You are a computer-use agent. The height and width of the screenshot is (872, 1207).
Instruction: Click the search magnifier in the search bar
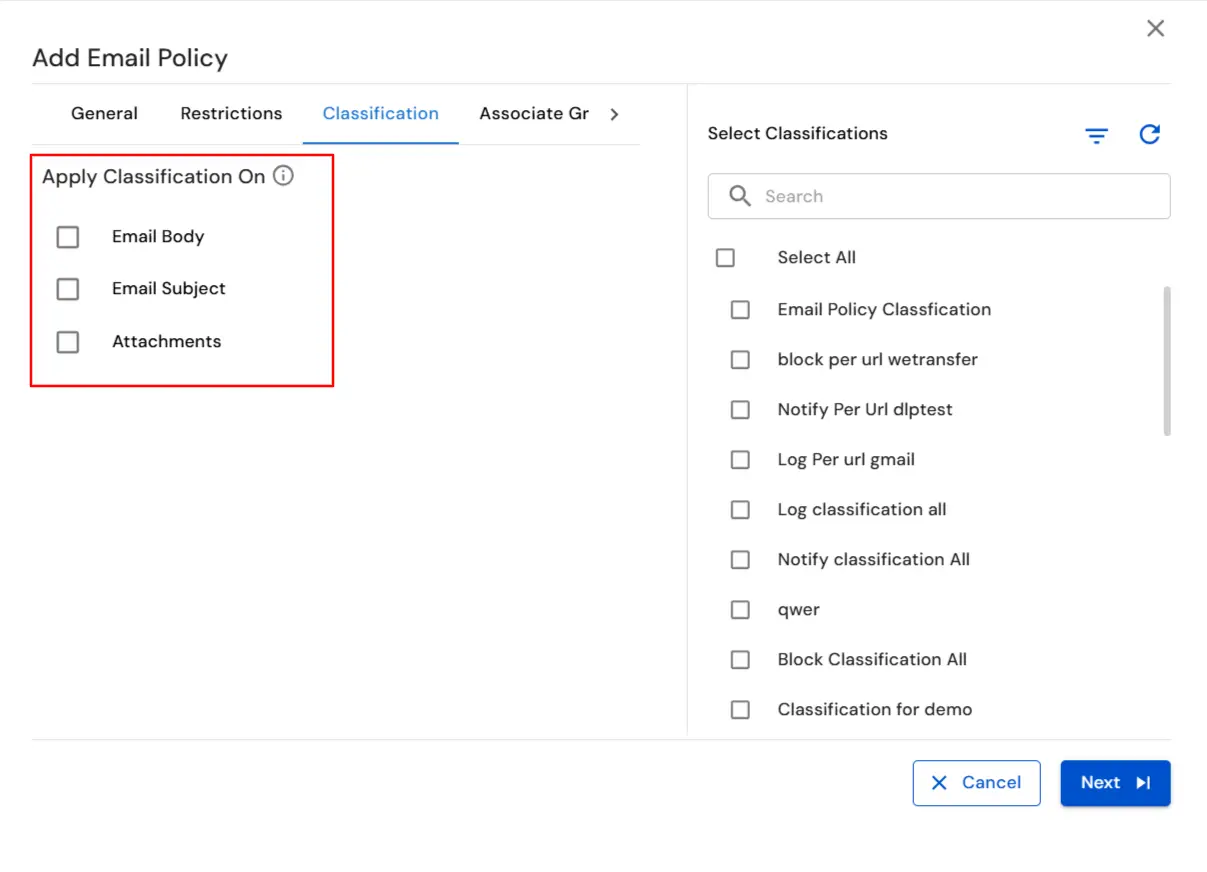click(x=740, y=196)
